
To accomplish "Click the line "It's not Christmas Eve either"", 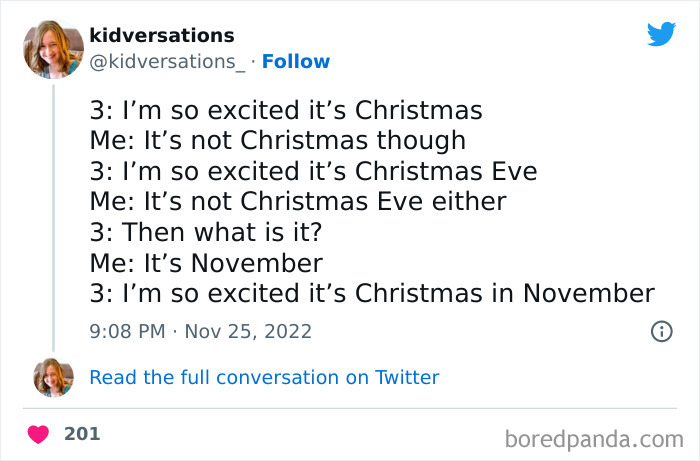I will click(x=298, y=201).
